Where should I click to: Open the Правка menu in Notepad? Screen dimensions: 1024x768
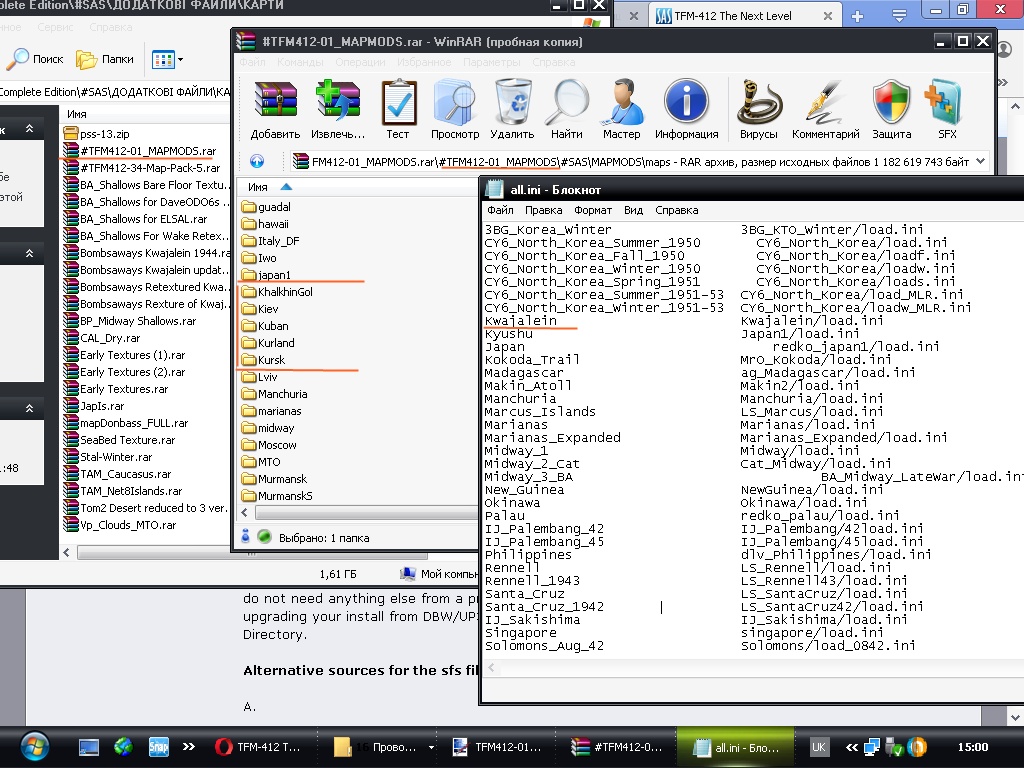point(543,211)
